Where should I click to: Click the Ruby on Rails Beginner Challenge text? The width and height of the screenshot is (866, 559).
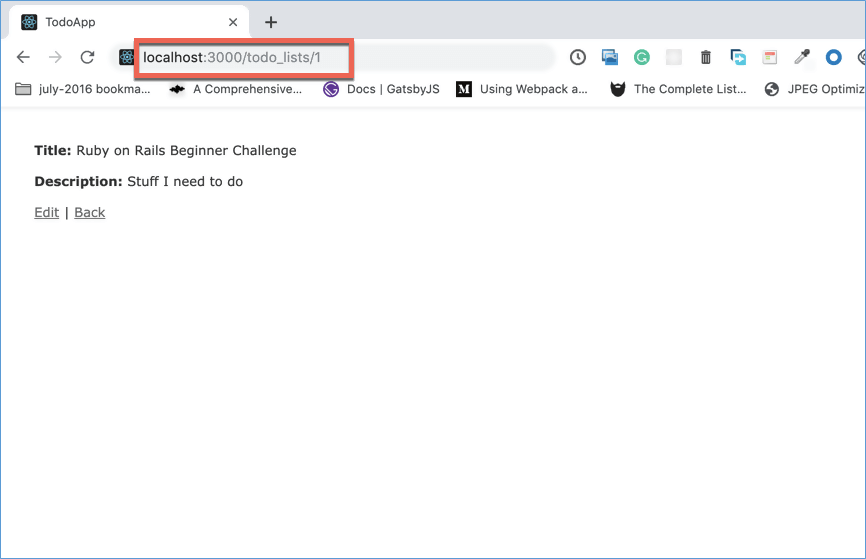186,151
